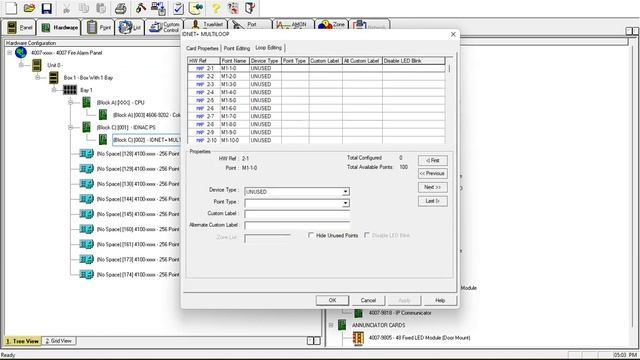Select the Tree View bottom tab
The image size is (640, 360).
point(22,341)
